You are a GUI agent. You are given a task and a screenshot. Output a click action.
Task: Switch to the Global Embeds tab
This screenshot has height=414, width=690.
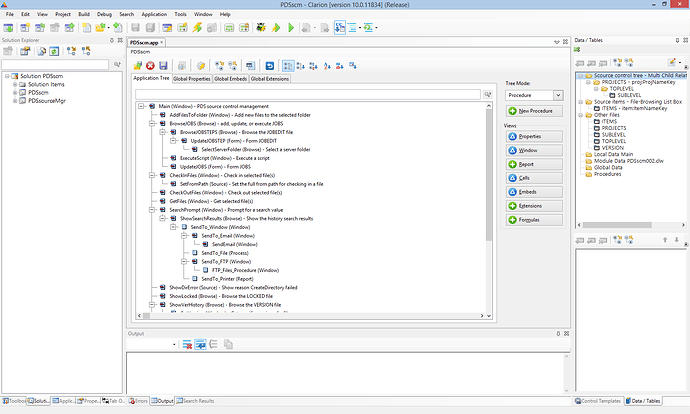(x=230, y=77)
